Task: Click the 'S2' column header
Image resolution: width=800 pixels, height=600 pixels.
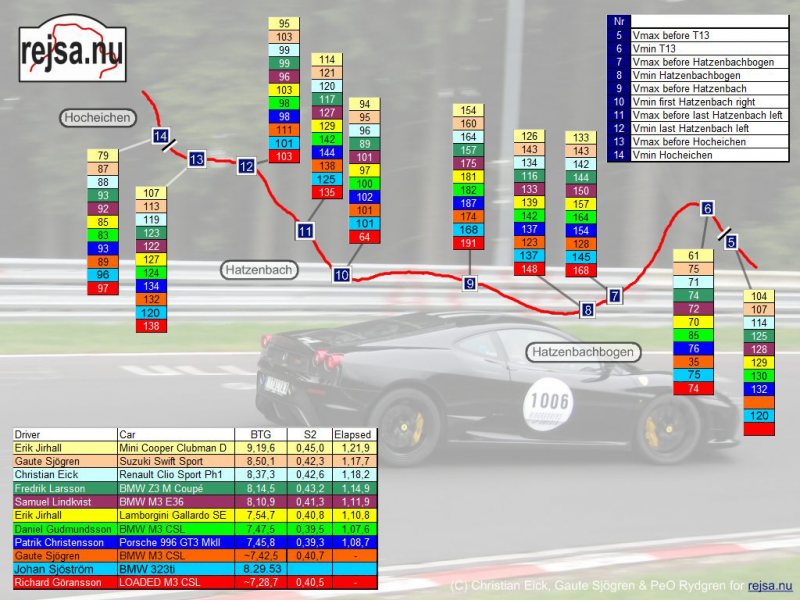Action: [310, 435]
